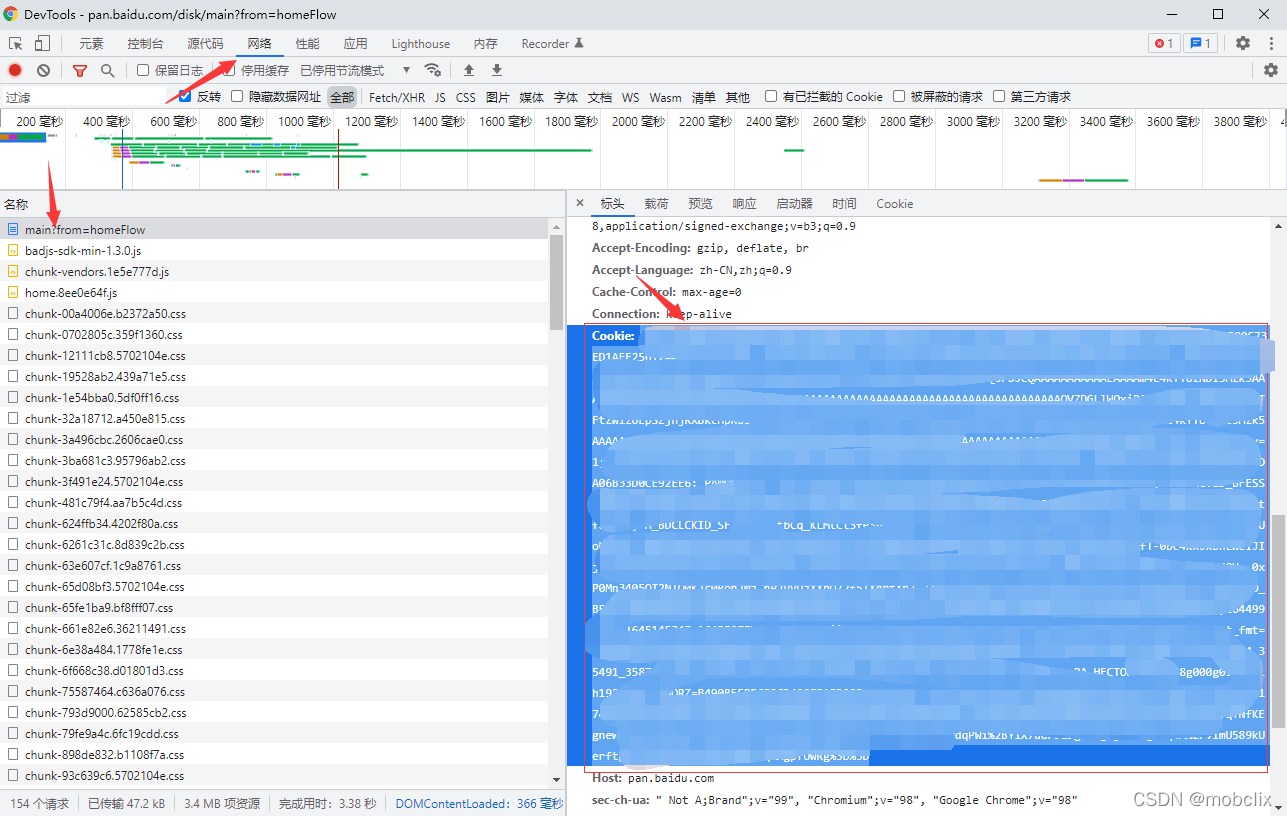Filter requests by 图片 type
The image size is (1287, 816).
(497, 97)
